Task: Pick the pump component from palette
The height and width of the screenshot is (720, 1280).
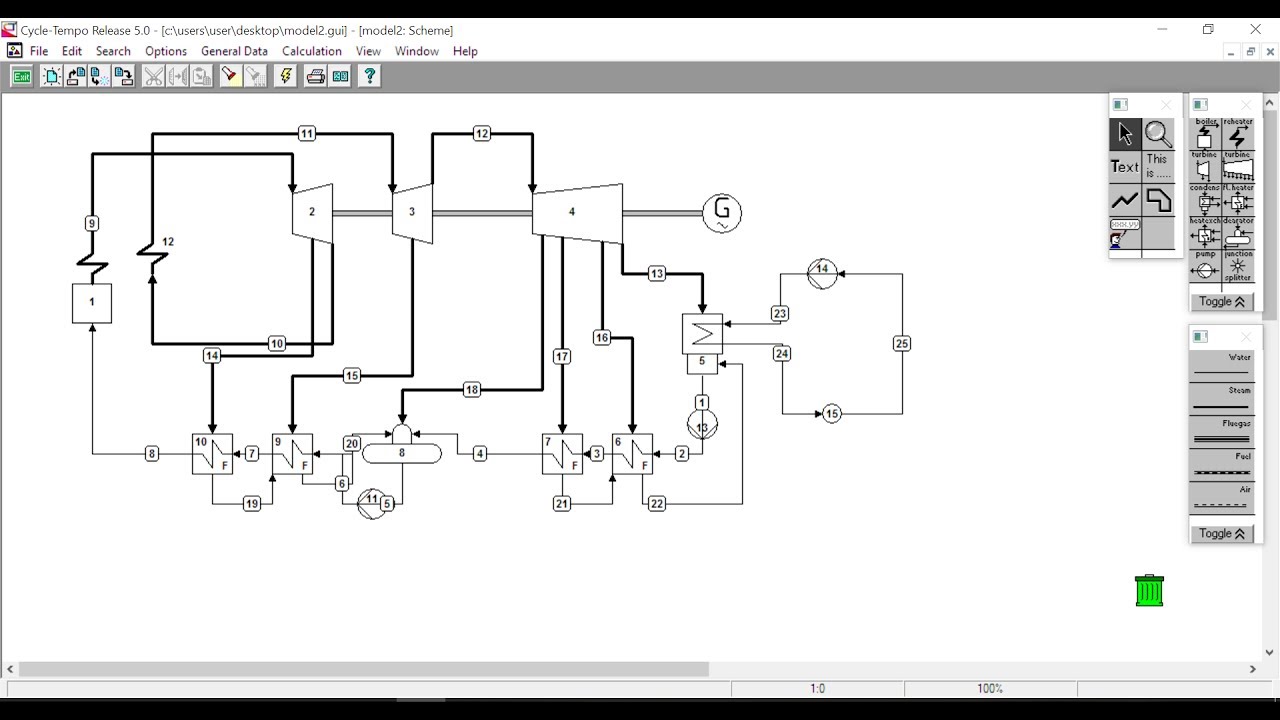Action: click(x=1205, y=267)
